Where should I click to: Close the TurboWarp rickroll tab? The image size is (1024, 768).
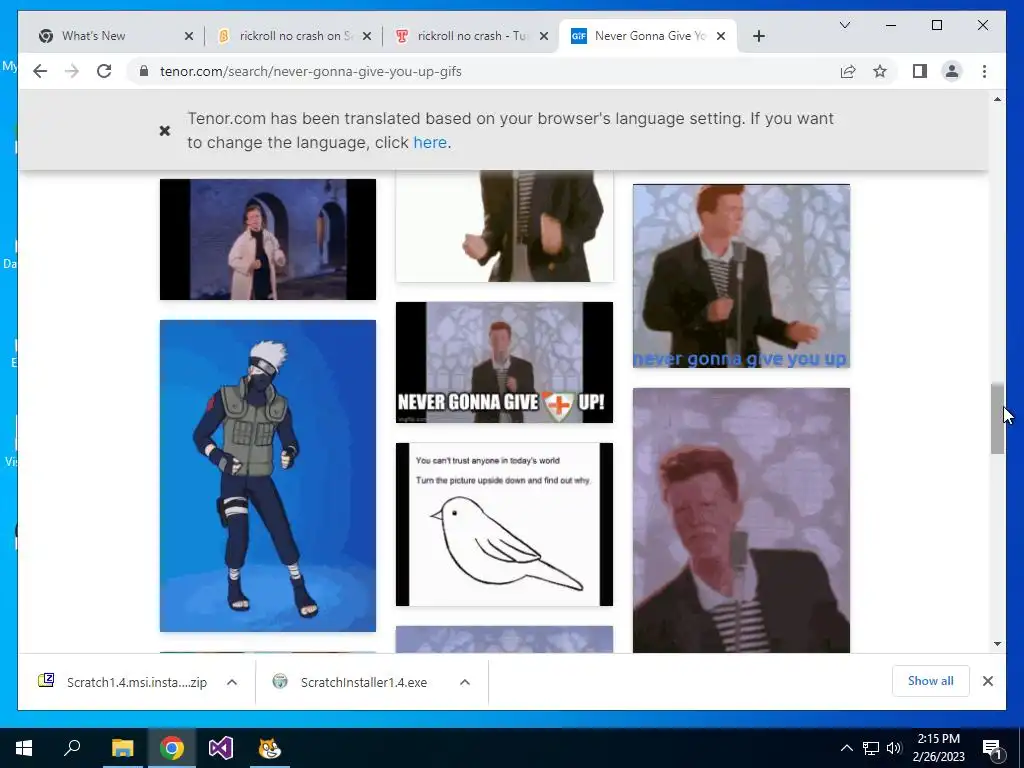click(x=543, y=36)
